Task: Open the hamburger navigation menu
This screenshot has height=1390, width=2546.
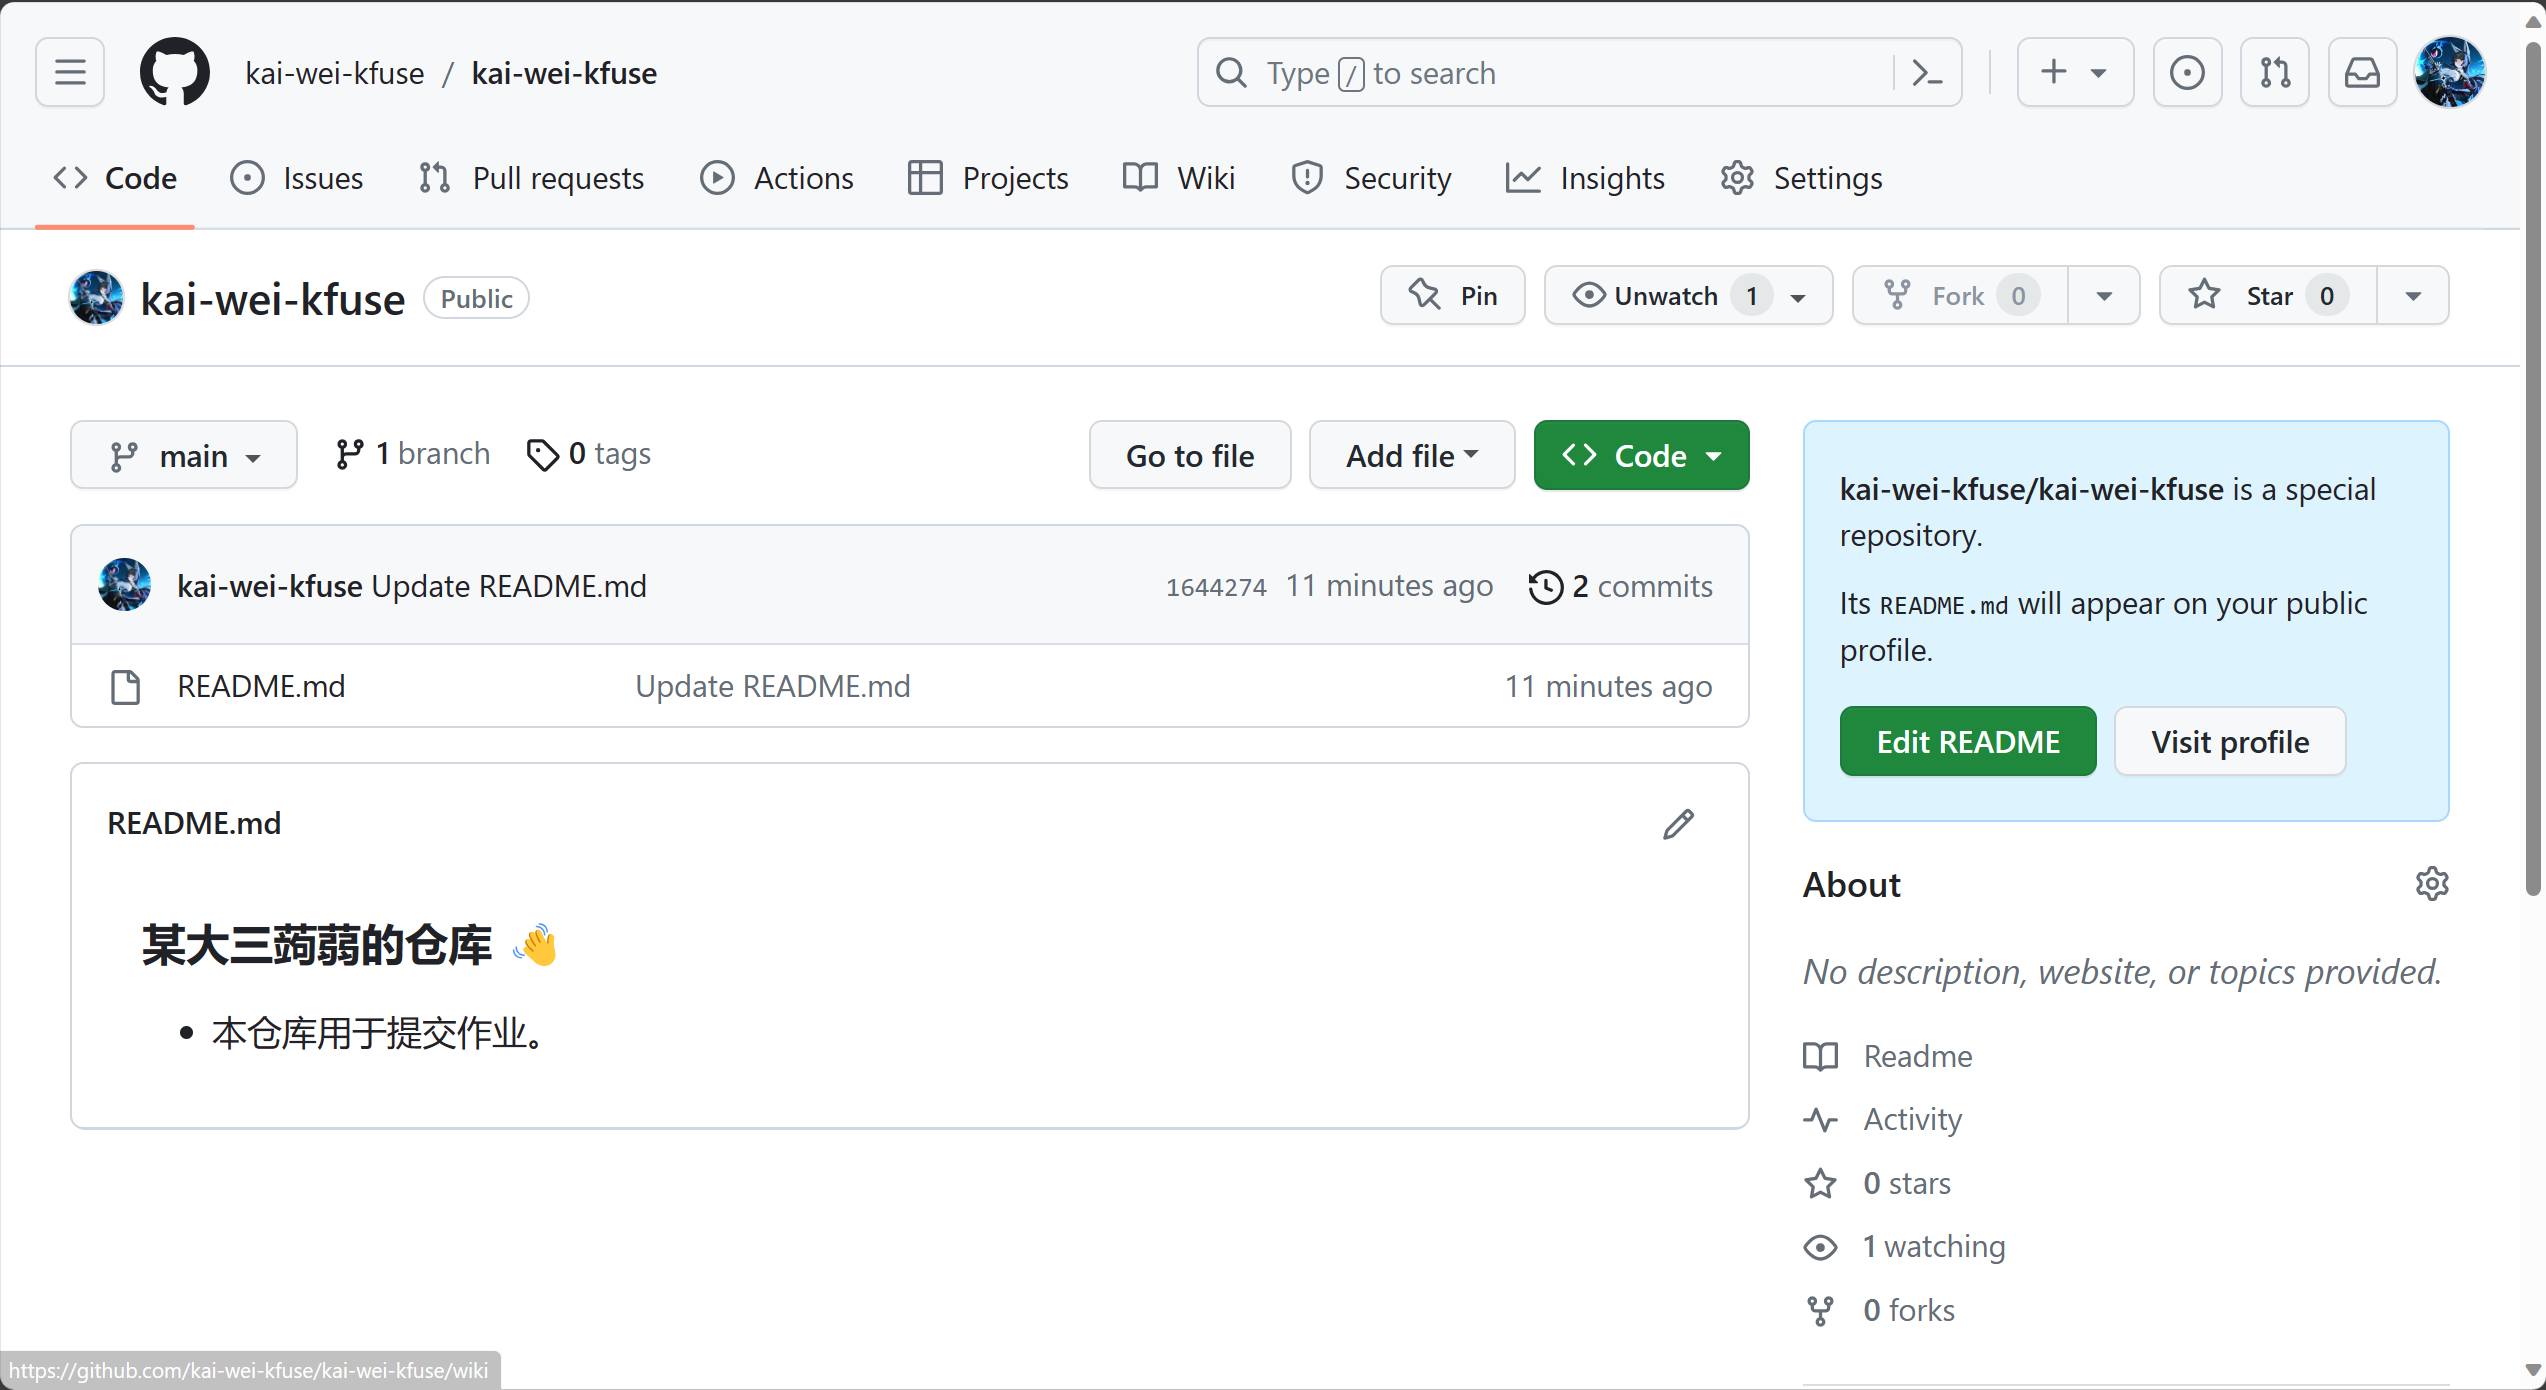Action: tap(70, 72)
